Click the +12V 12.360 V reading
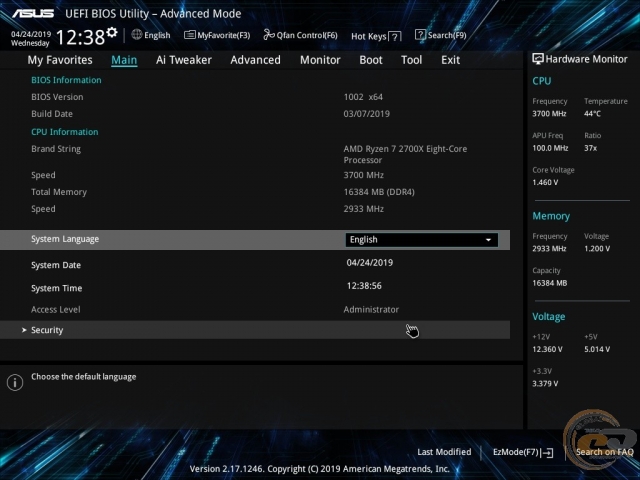This screenshot has width=640, height=480. tap(547, 349)
